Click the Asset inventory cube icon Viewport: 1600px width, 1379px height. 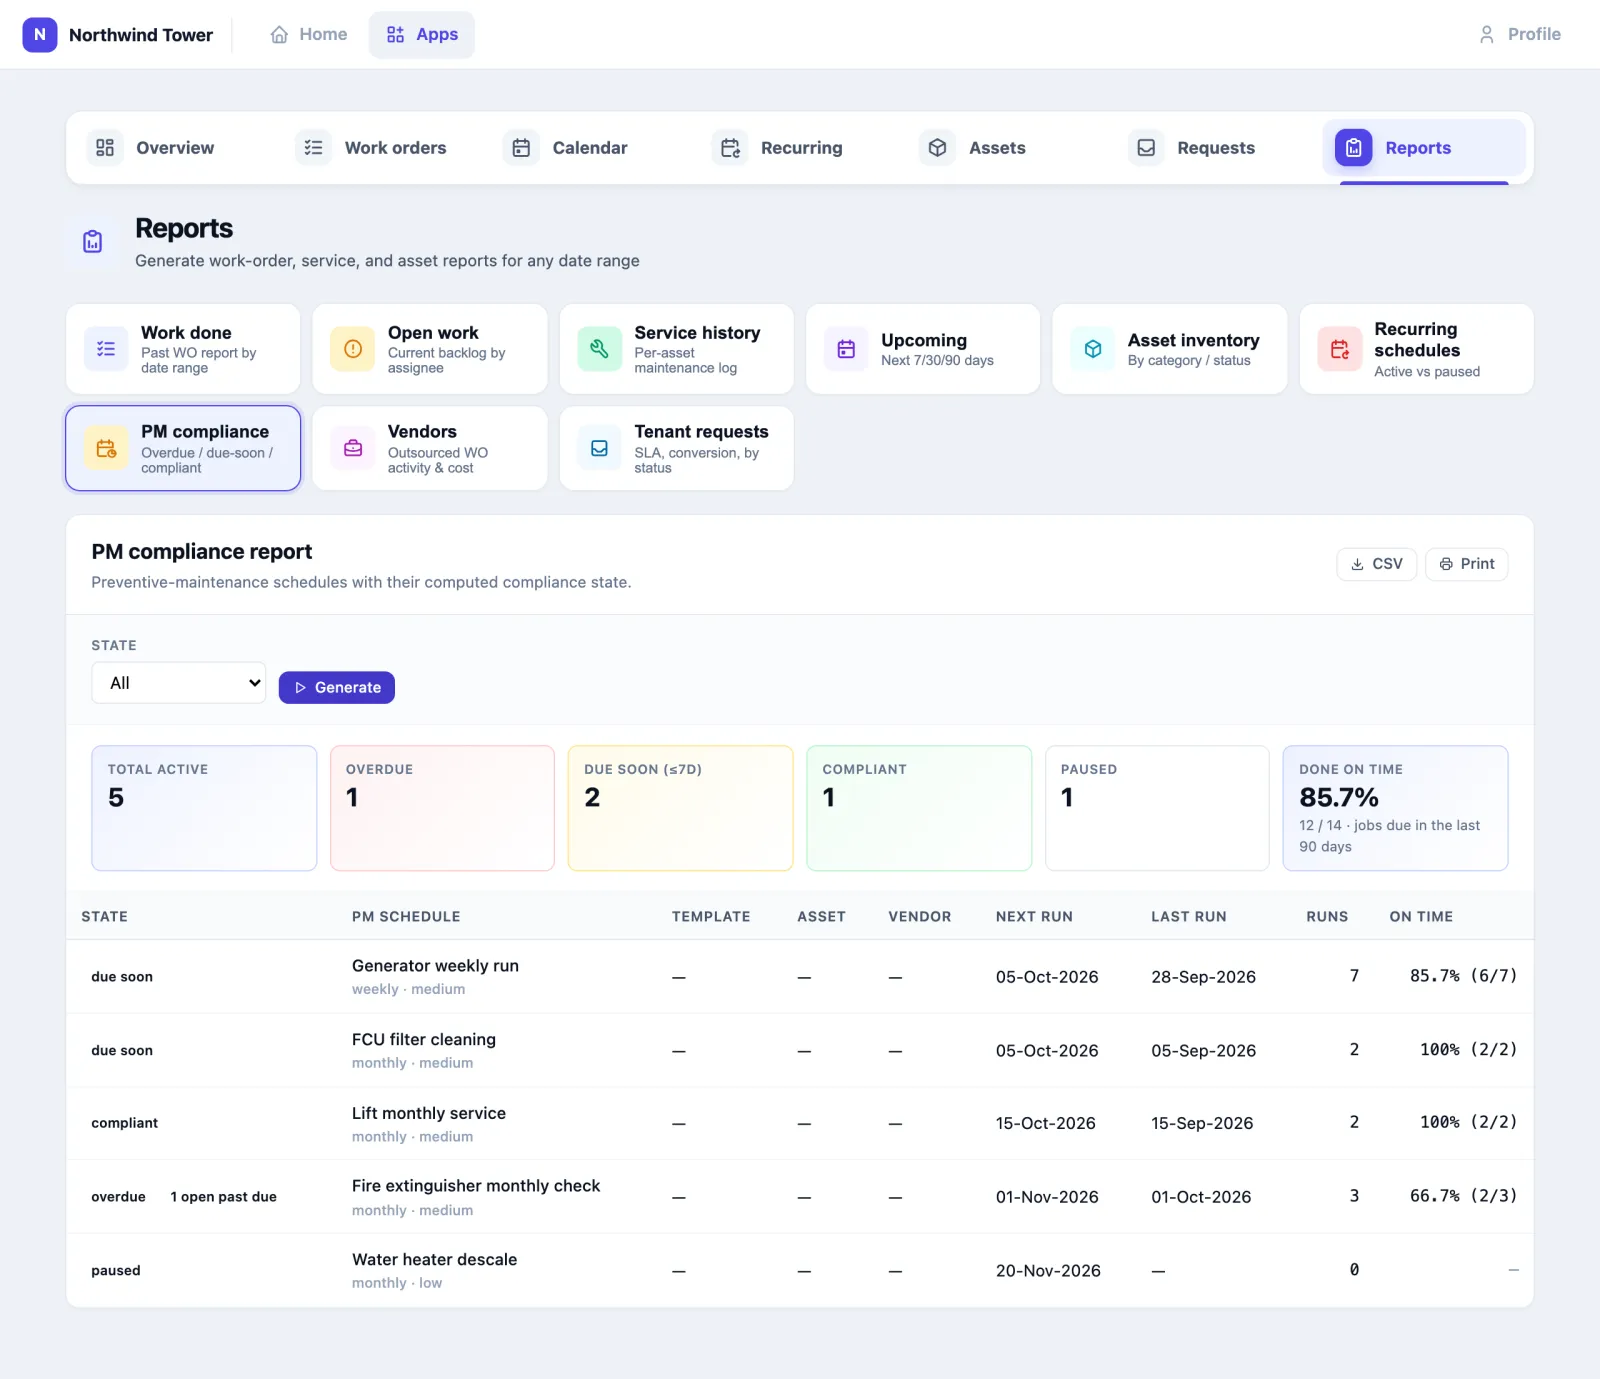point(1093,349)
